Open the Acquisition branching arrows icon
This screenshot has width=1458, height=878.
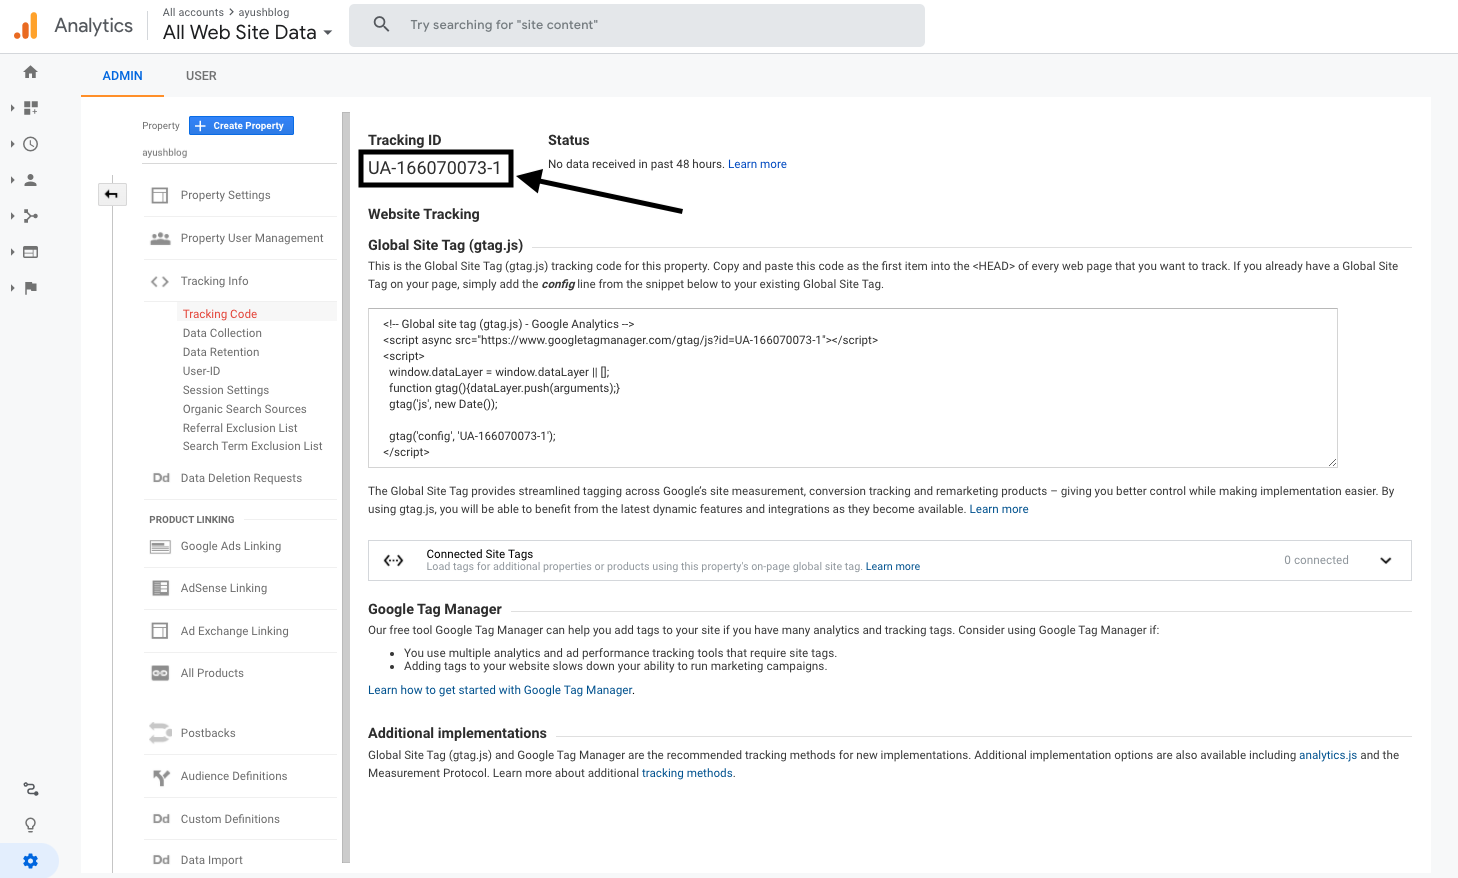[31, 216]
